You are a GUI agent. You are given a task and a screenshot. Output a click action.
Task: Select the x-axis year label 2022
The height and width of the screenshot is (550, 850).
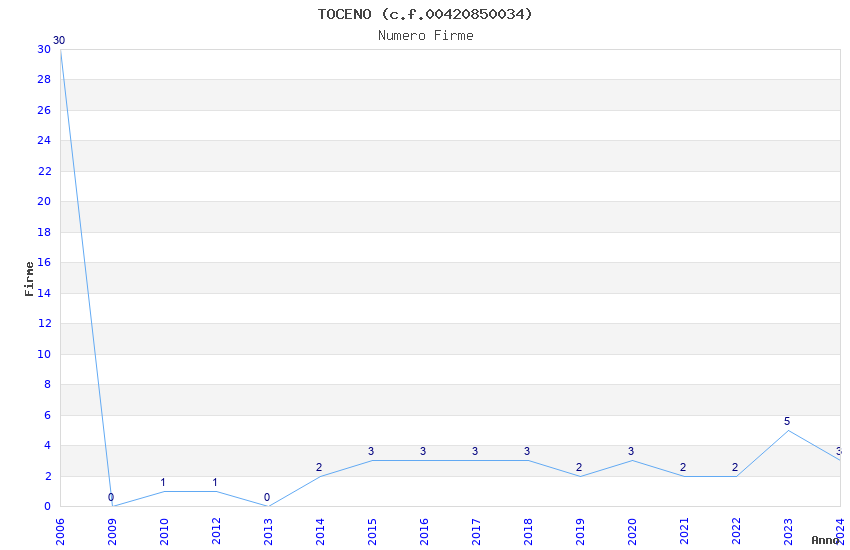[737, 531]
